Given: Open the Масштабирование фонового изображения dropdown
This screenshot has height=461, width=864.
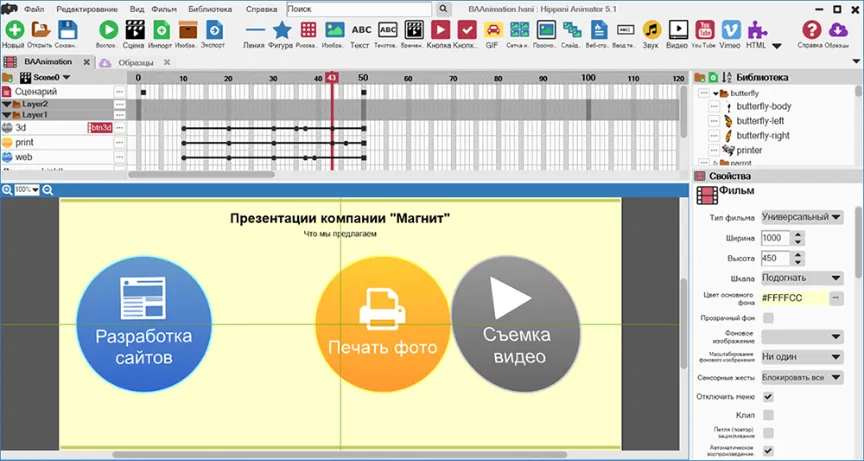Looking at the screenshot, I should 802,356.
